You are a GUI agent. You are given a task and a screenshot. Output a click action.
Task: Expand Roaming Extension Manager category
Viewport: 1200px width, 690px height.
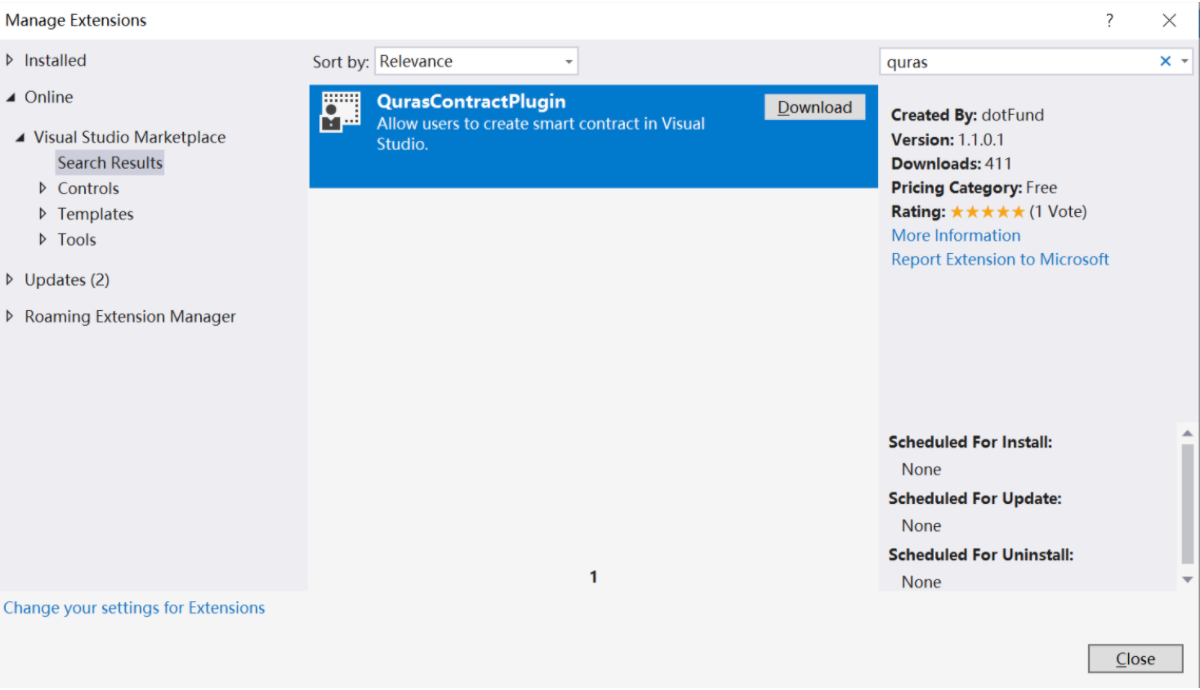[11, 317]
